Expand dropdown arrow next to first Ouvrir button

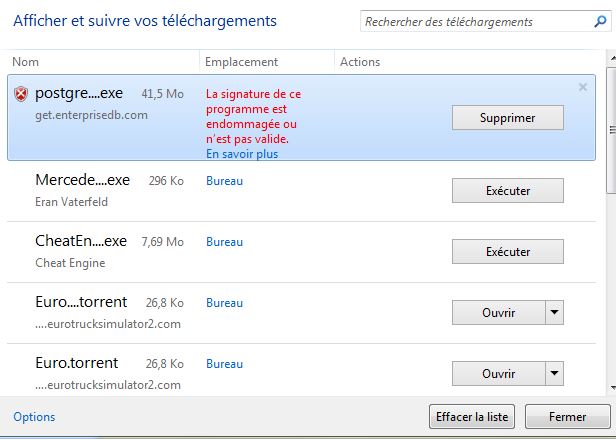point(554,312)
